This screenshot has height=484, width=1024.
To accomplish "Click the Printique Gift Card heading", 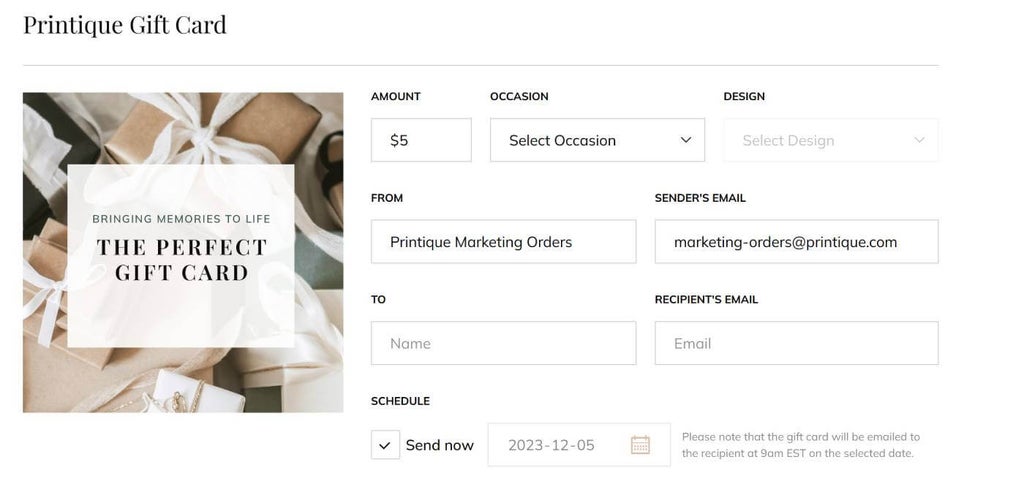I will [125, 24].
